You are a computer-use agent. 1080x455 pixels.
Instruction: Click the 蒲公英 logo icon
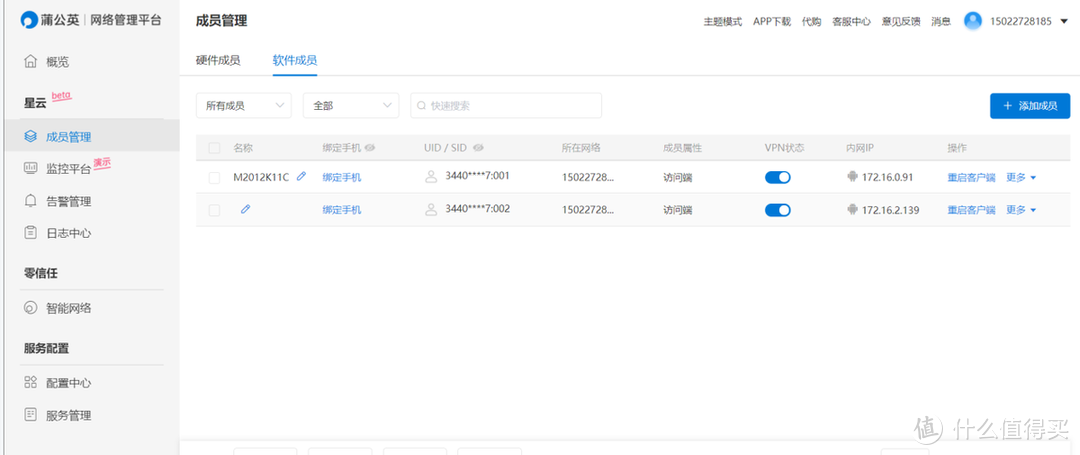(29, 20)
